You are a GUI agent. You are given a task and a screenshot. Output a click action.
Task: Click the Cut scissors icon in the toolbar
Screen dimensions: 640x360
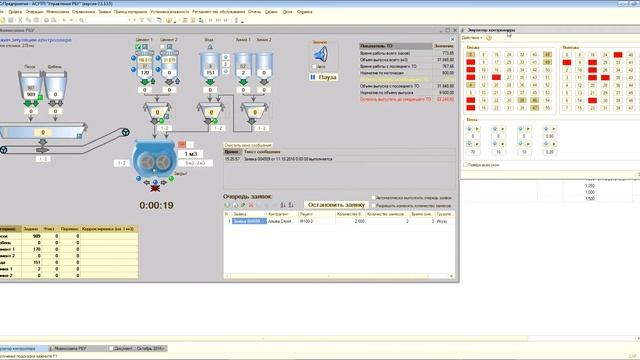20,20
